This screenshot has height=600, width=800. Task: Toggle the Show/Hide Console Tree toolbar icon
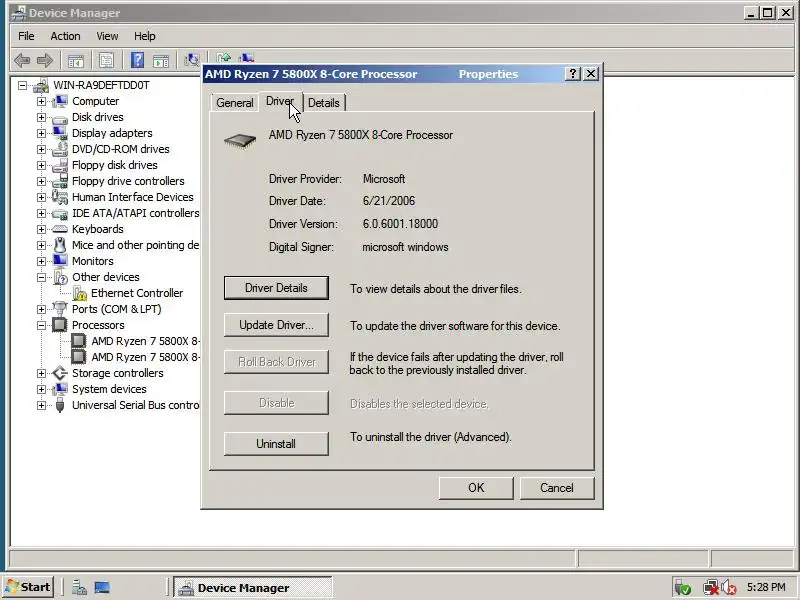pyautogui.click(x=76, y=61)
